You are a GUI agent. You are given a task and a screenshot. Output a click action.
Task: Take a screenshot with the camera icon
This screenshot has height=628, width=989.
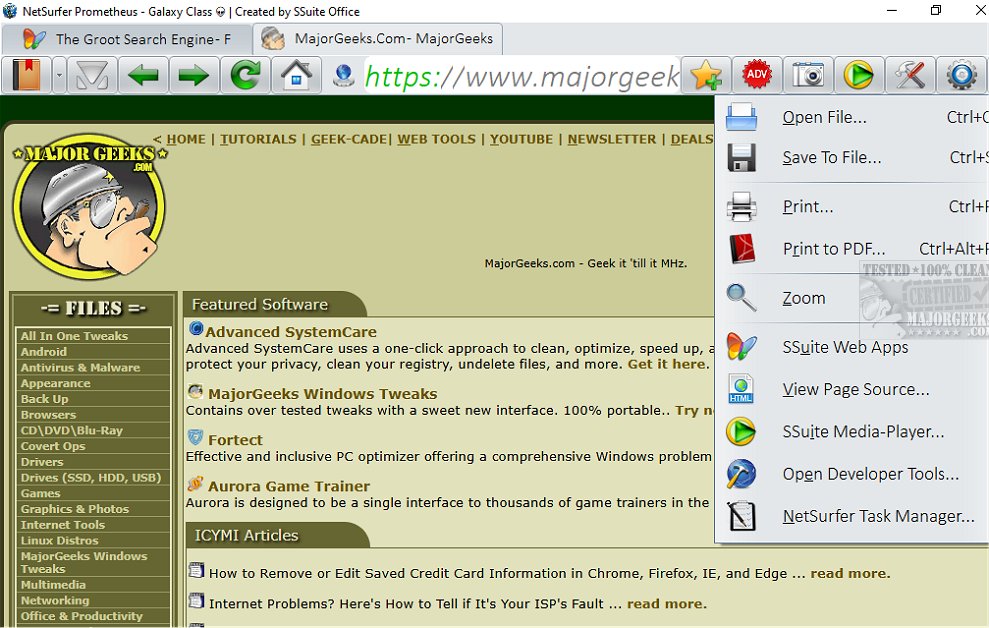pos(808,75)
